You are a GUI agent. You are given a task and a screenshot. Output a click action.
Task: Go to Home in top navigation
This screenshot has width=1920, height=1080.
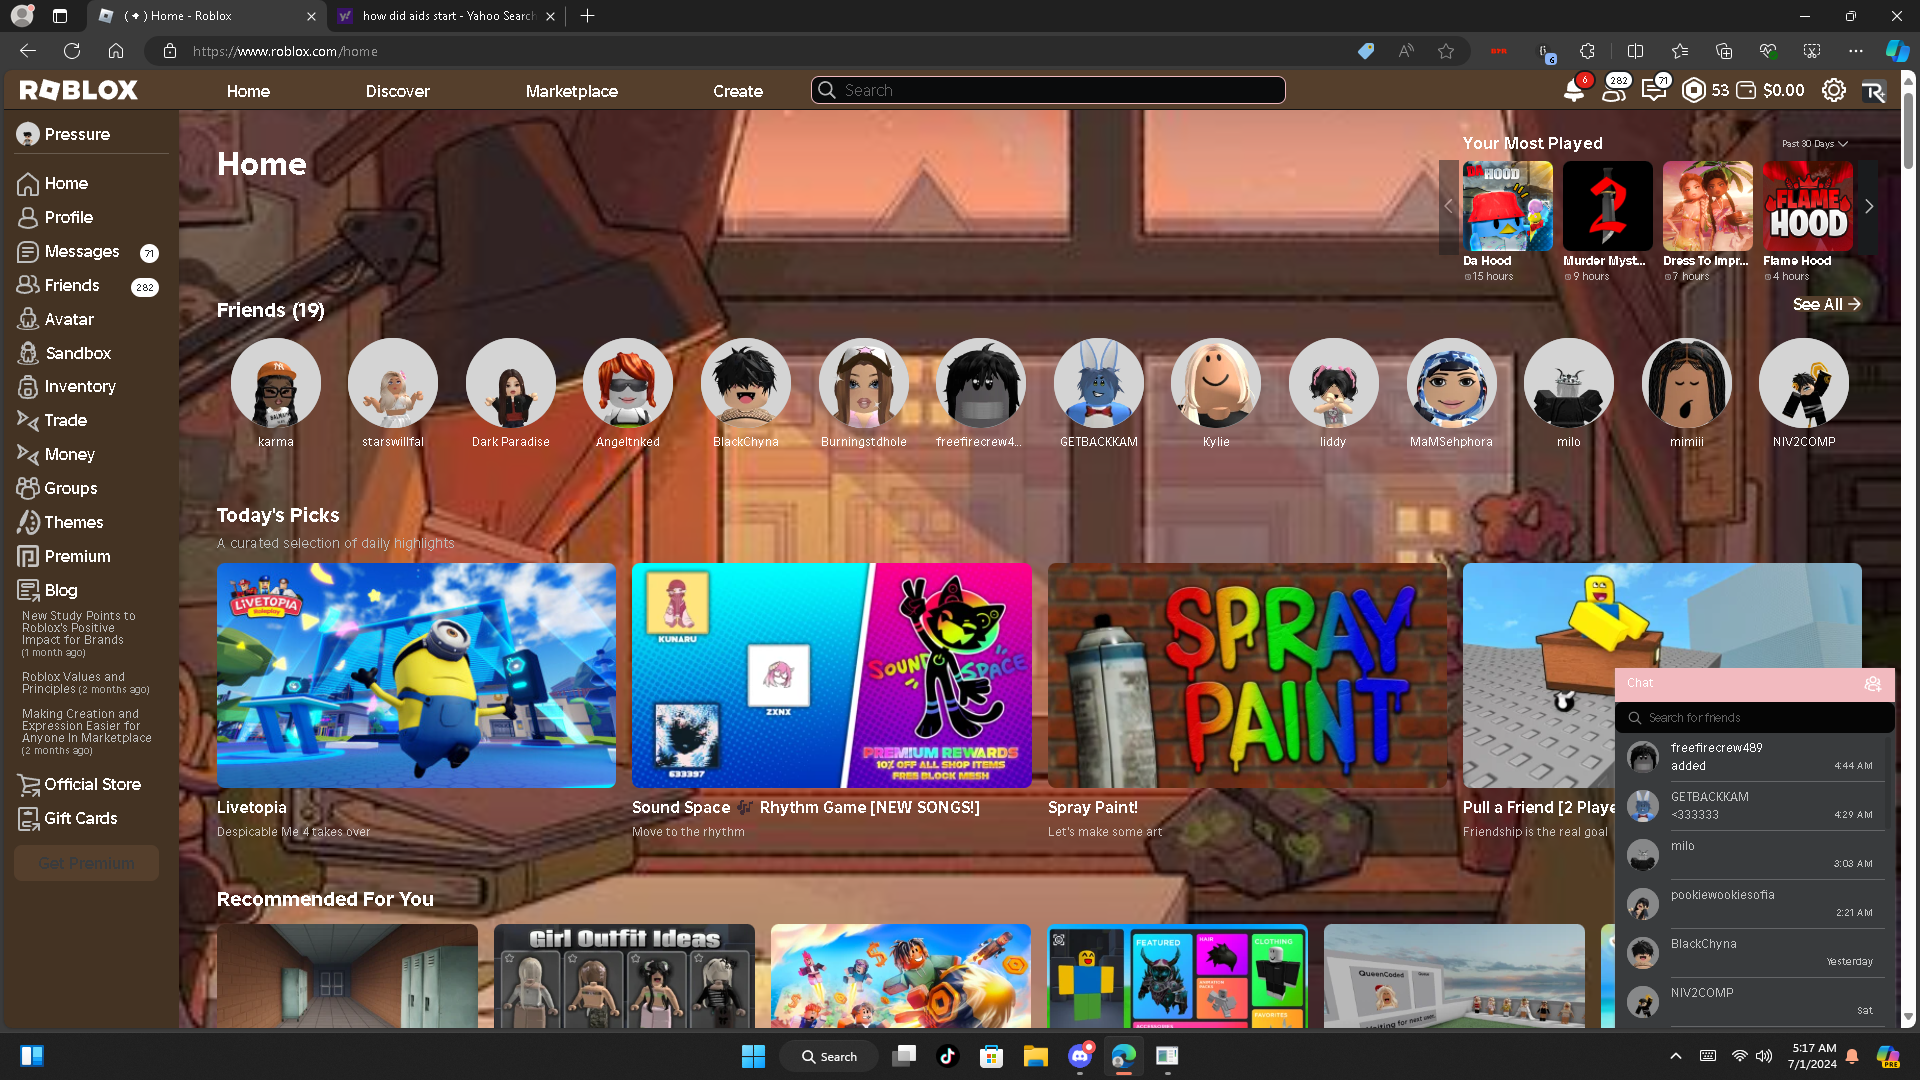pos(248,91)
